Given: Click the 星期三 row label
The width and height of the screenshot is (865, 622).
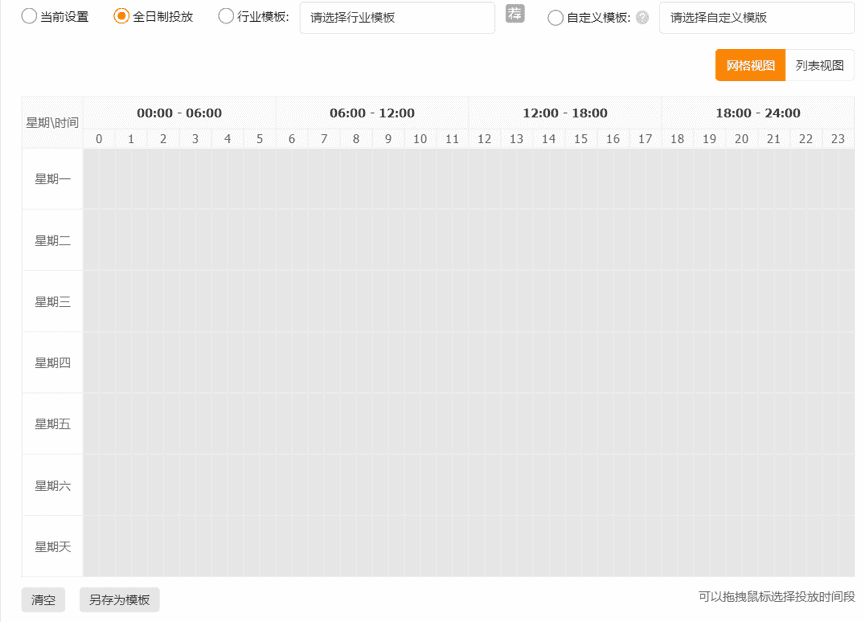Looking at the screenshot, I should pos(52,301).
